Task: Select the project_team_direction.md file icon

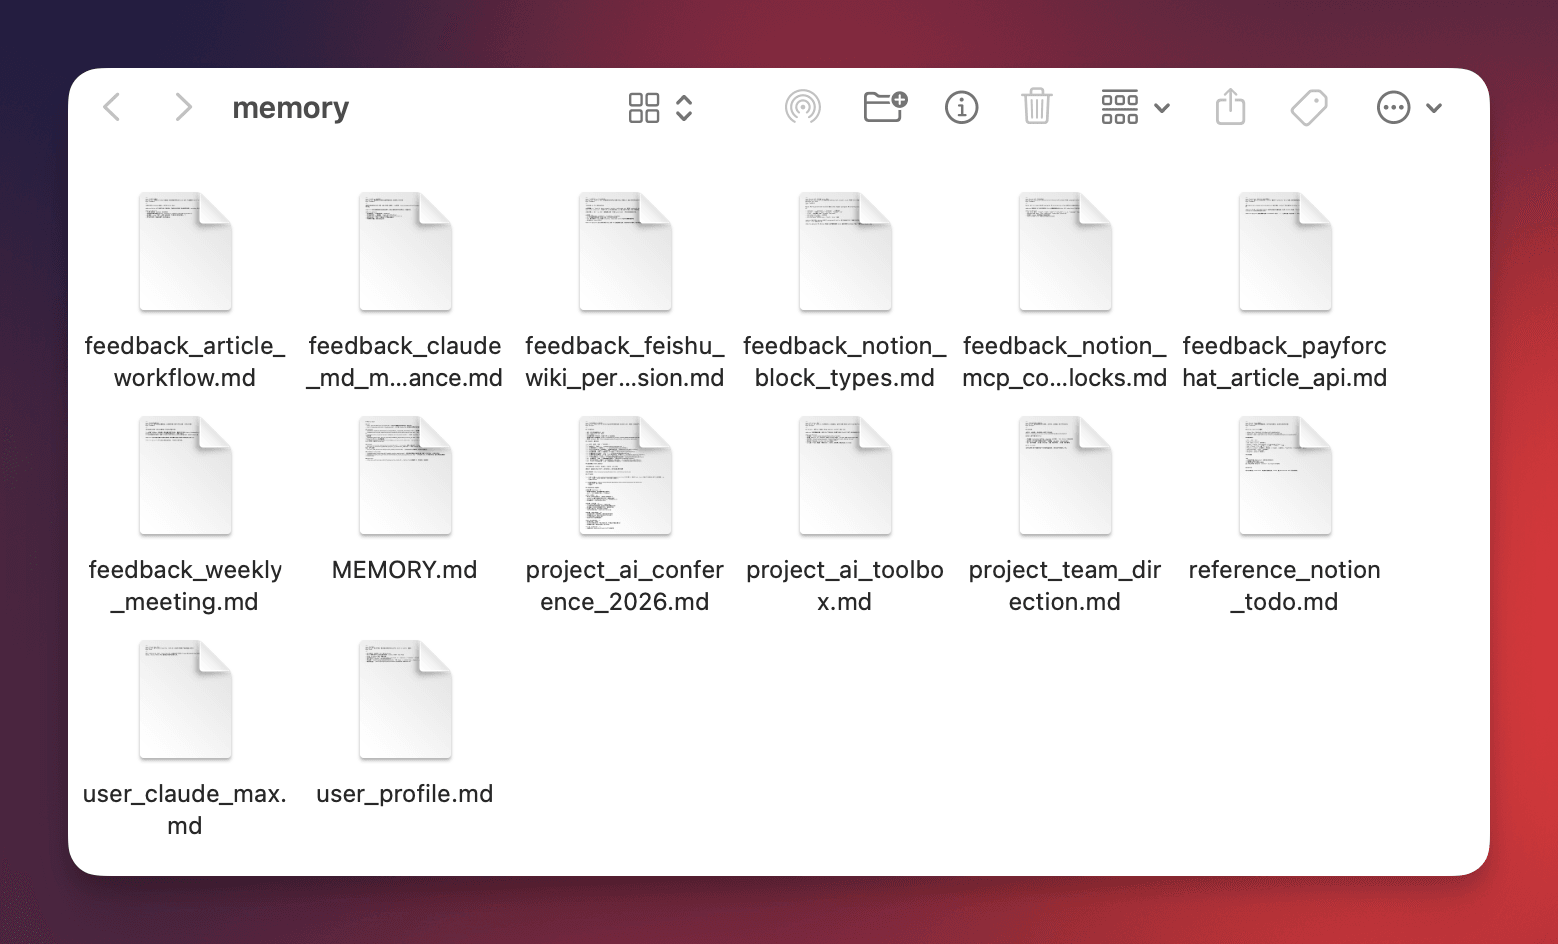Action: [x=1065, y=475]
